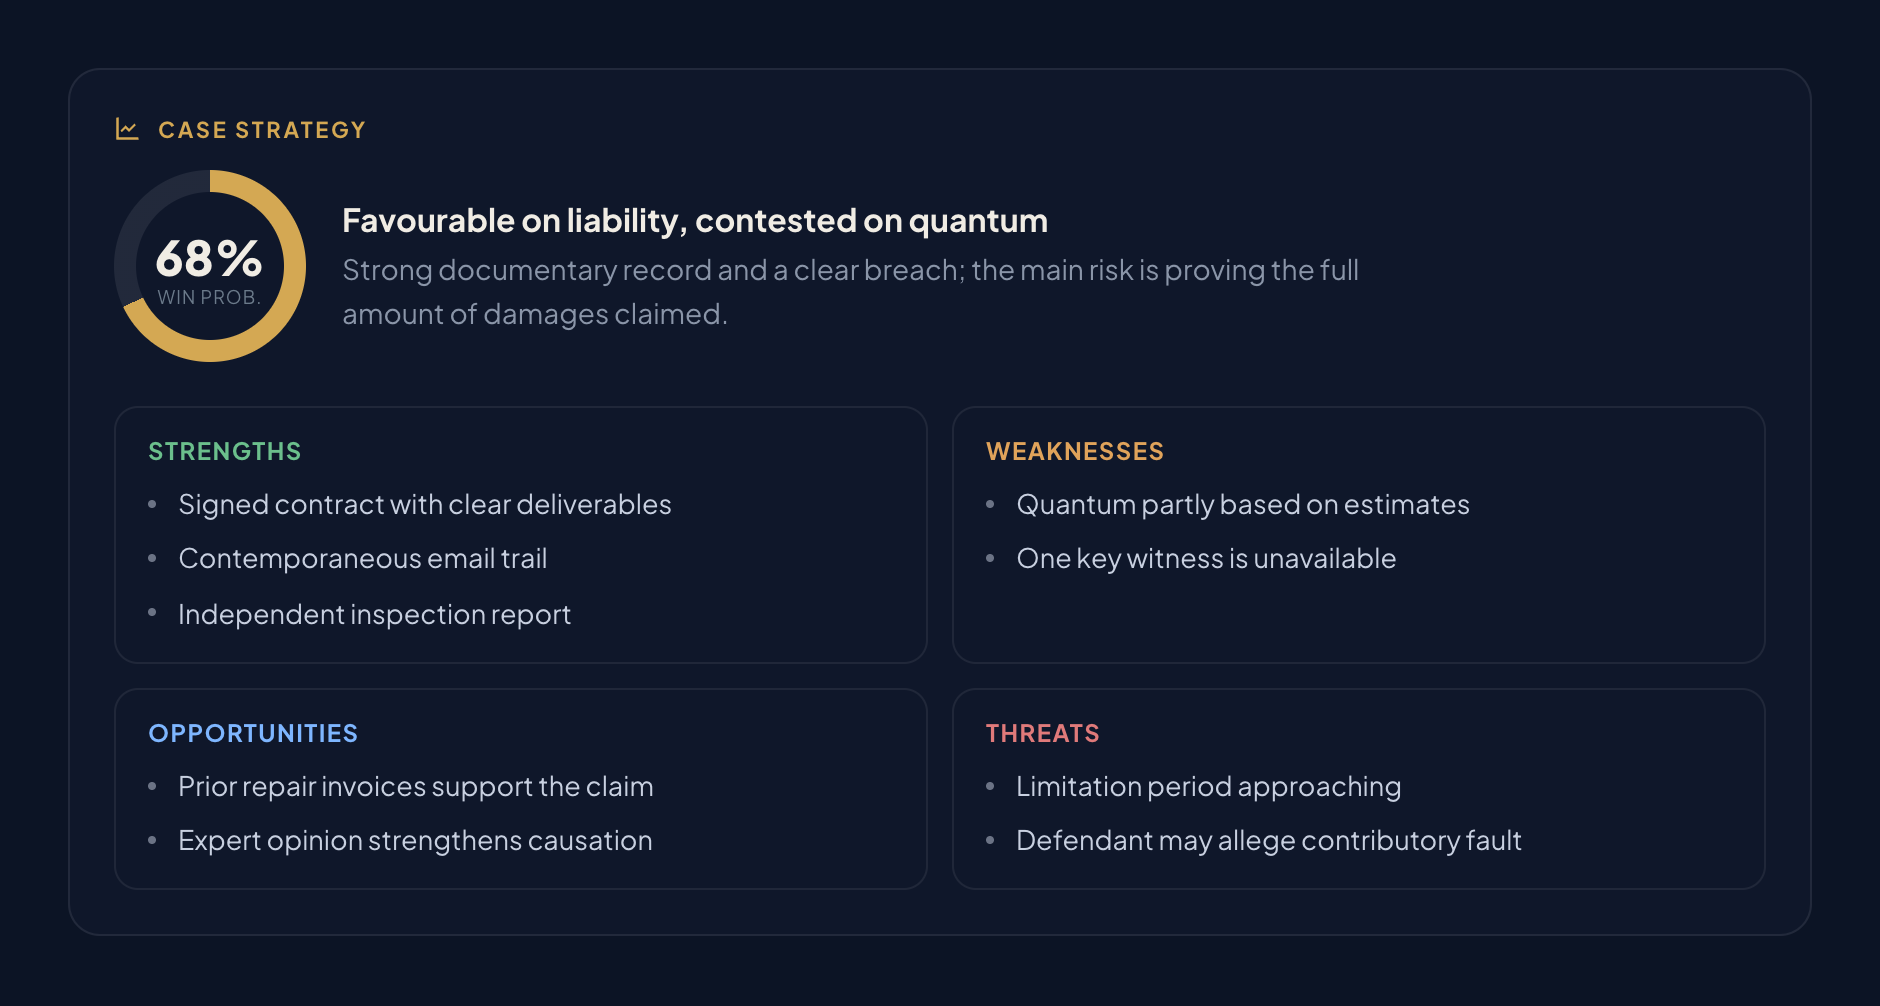Click the 68% win probability gauge
This screenshot has height=1006, width=1880.
click(x=210, y=266)
